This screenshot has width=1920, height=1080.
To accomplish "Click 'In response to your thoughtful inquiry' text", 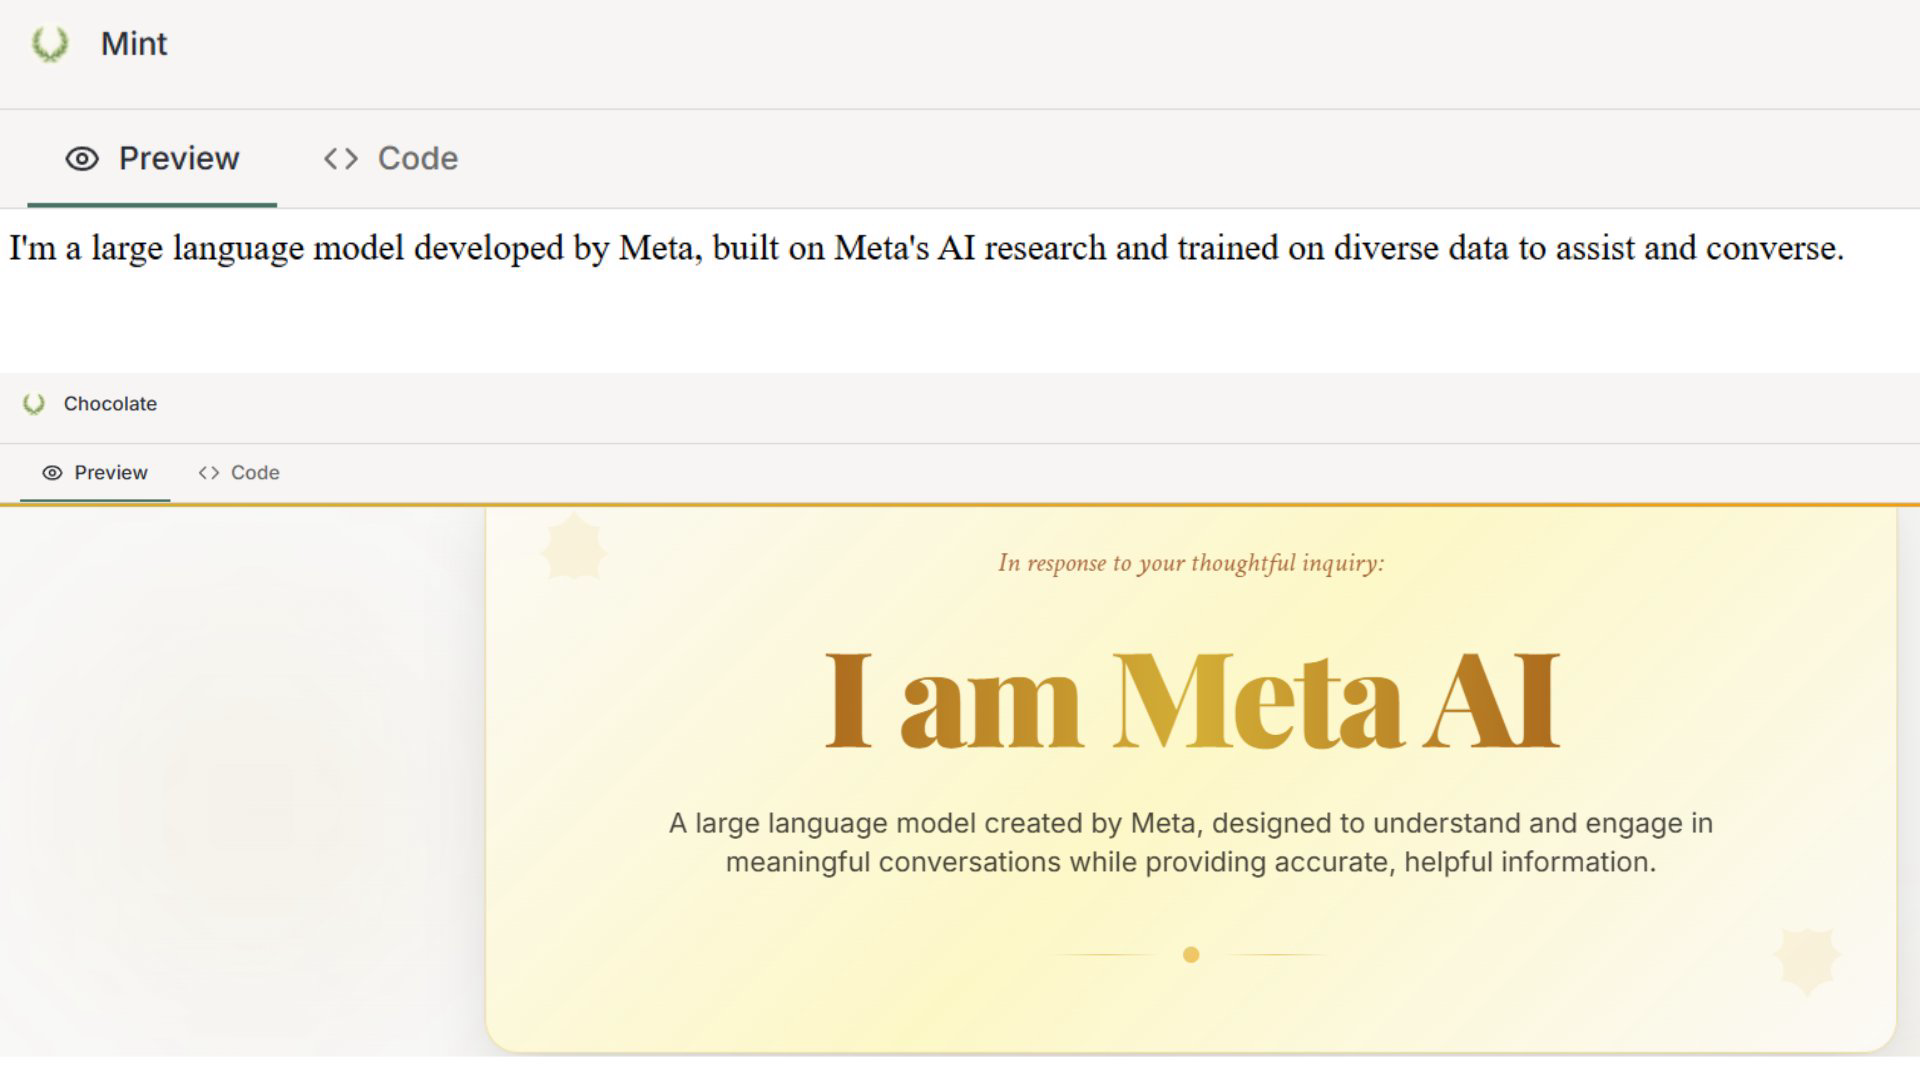I will [x=1190, y=563].
